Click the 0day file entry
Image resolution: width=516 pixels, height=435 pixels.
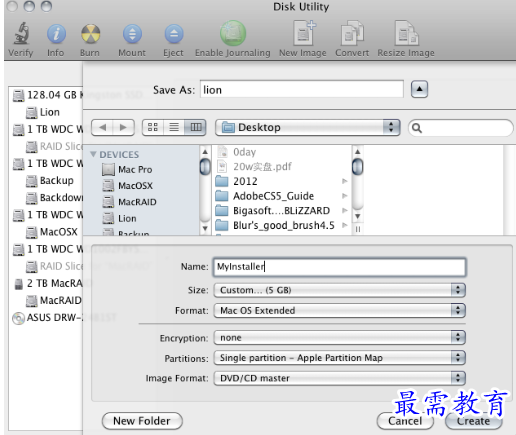click(237, 152)
